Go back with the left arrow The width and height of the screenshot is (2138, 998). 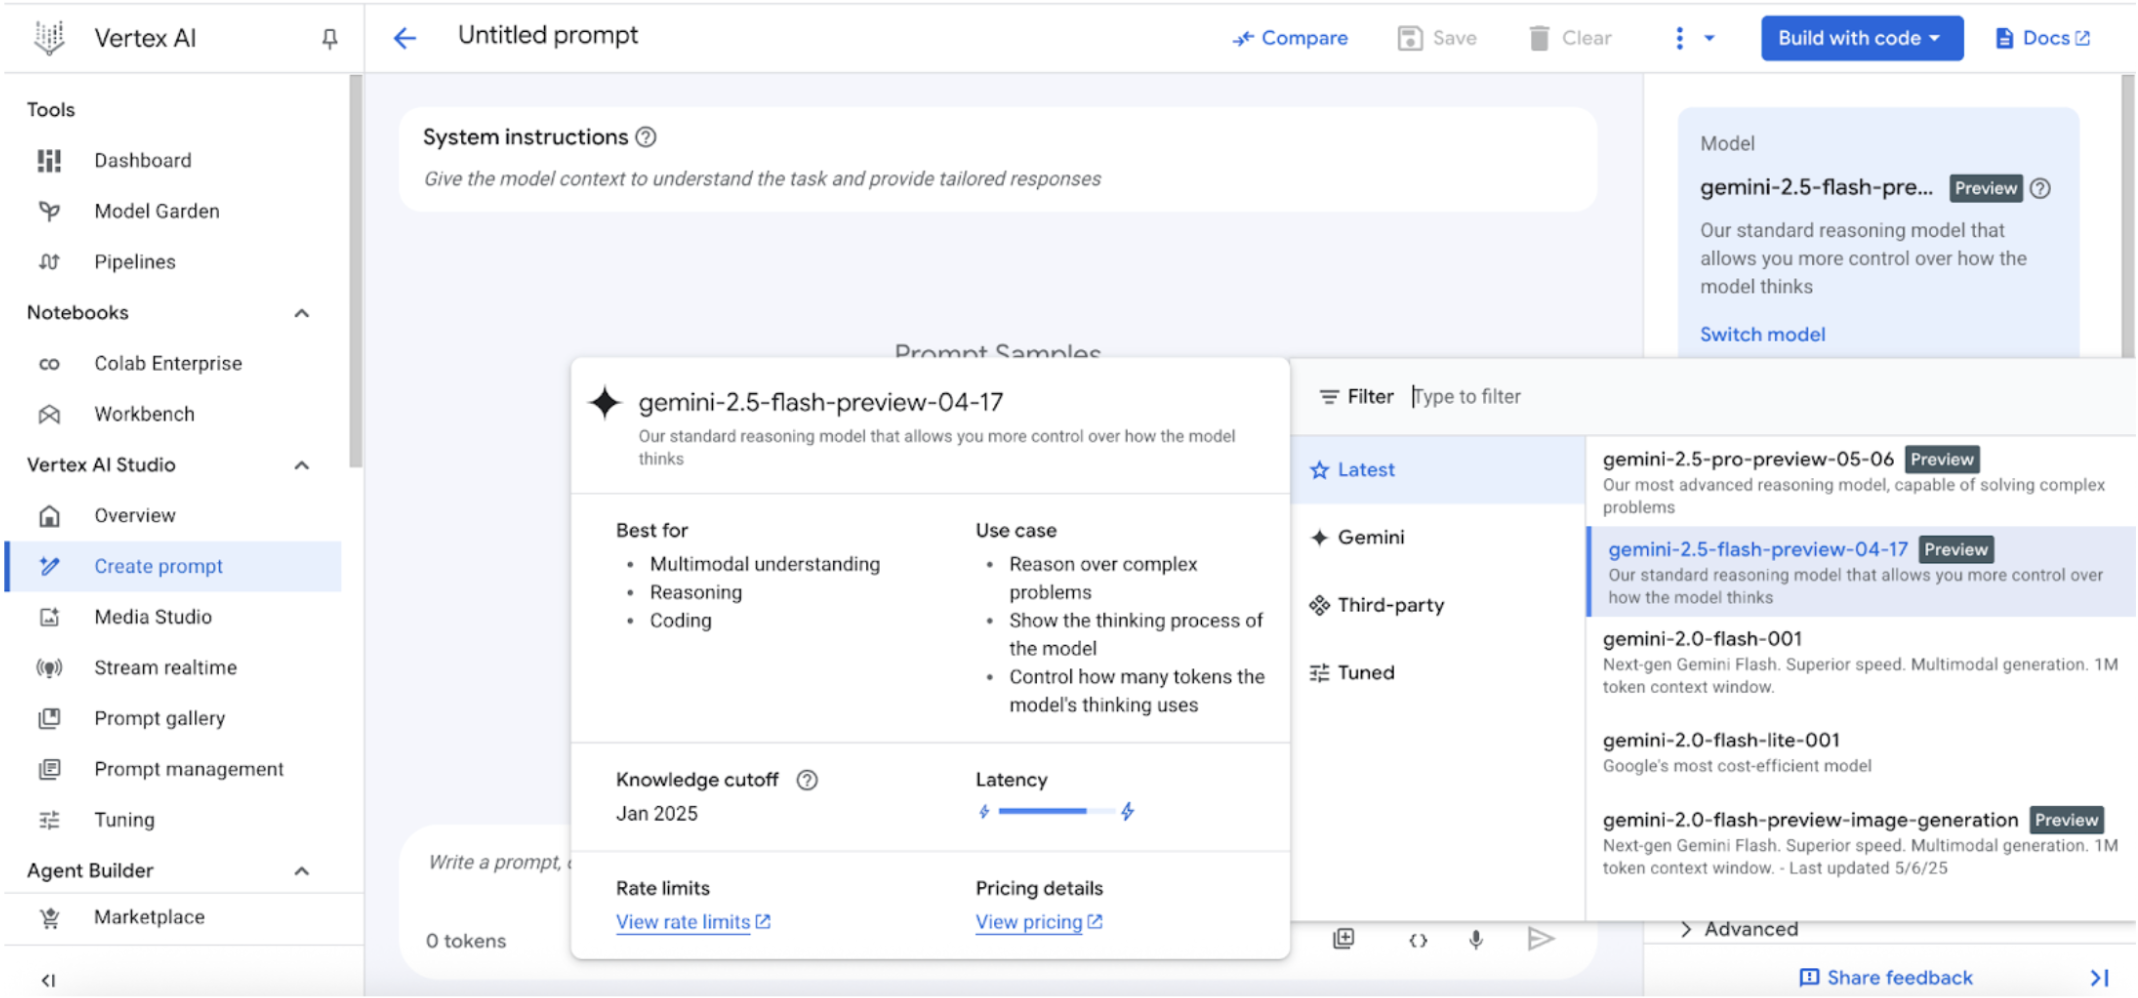pos(404,38)
